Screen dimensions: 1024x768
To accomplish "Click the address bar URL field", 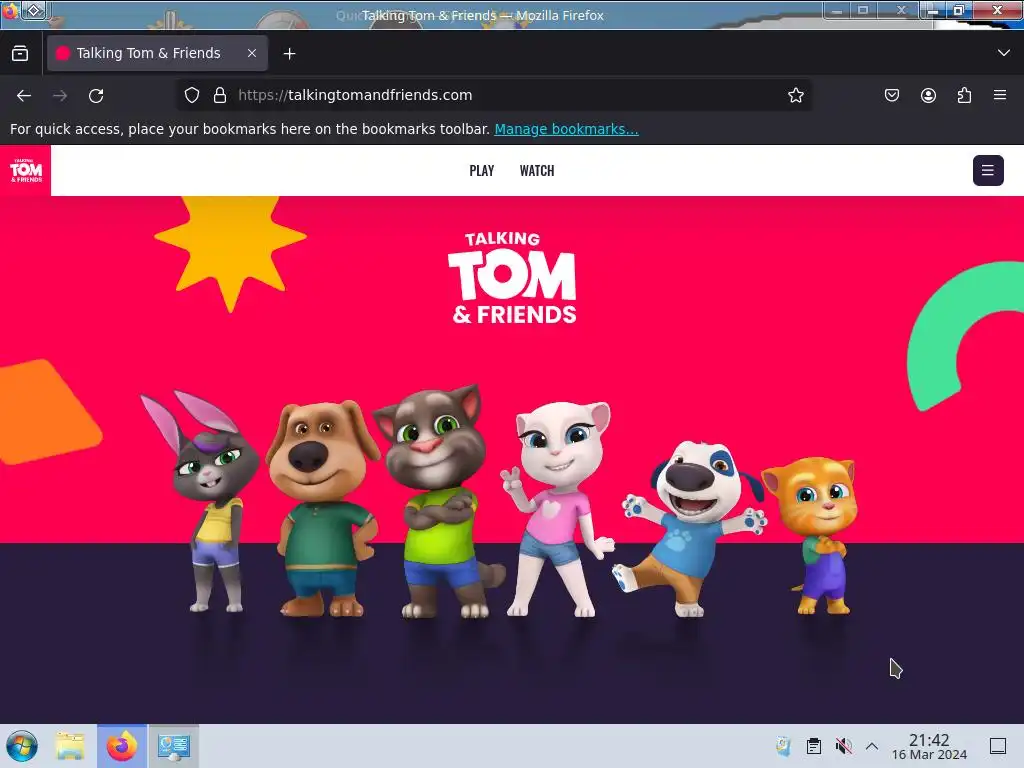I will (x=493, y=95).
